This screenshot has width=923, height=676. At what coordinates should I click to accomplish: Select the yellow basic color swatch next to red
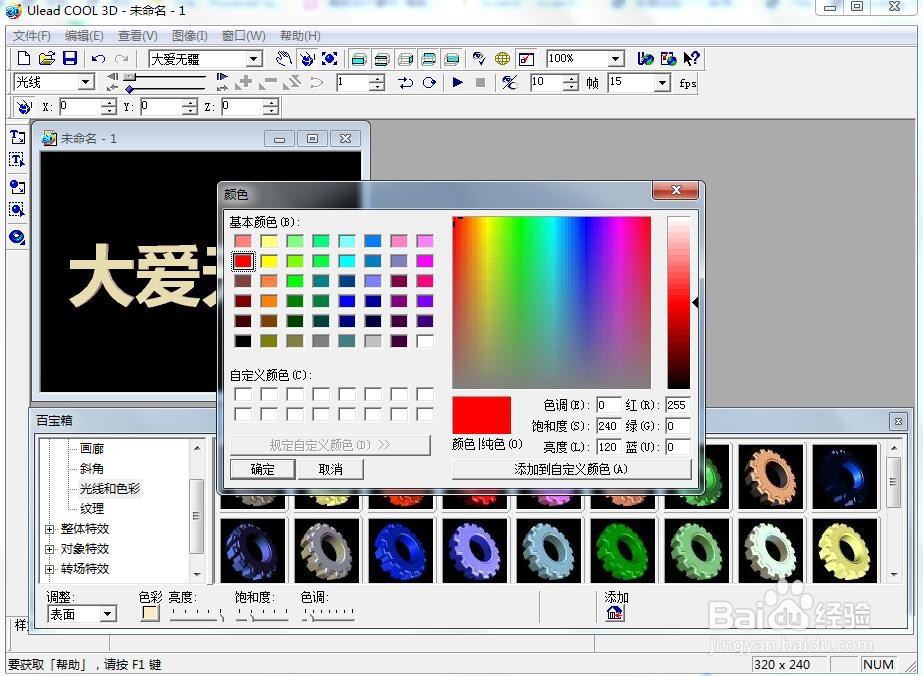tap(269, 261)
